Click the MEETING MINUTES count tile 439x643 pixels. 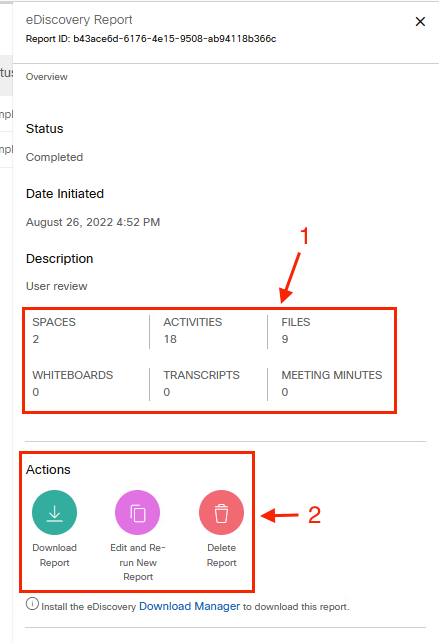[332, 383]
